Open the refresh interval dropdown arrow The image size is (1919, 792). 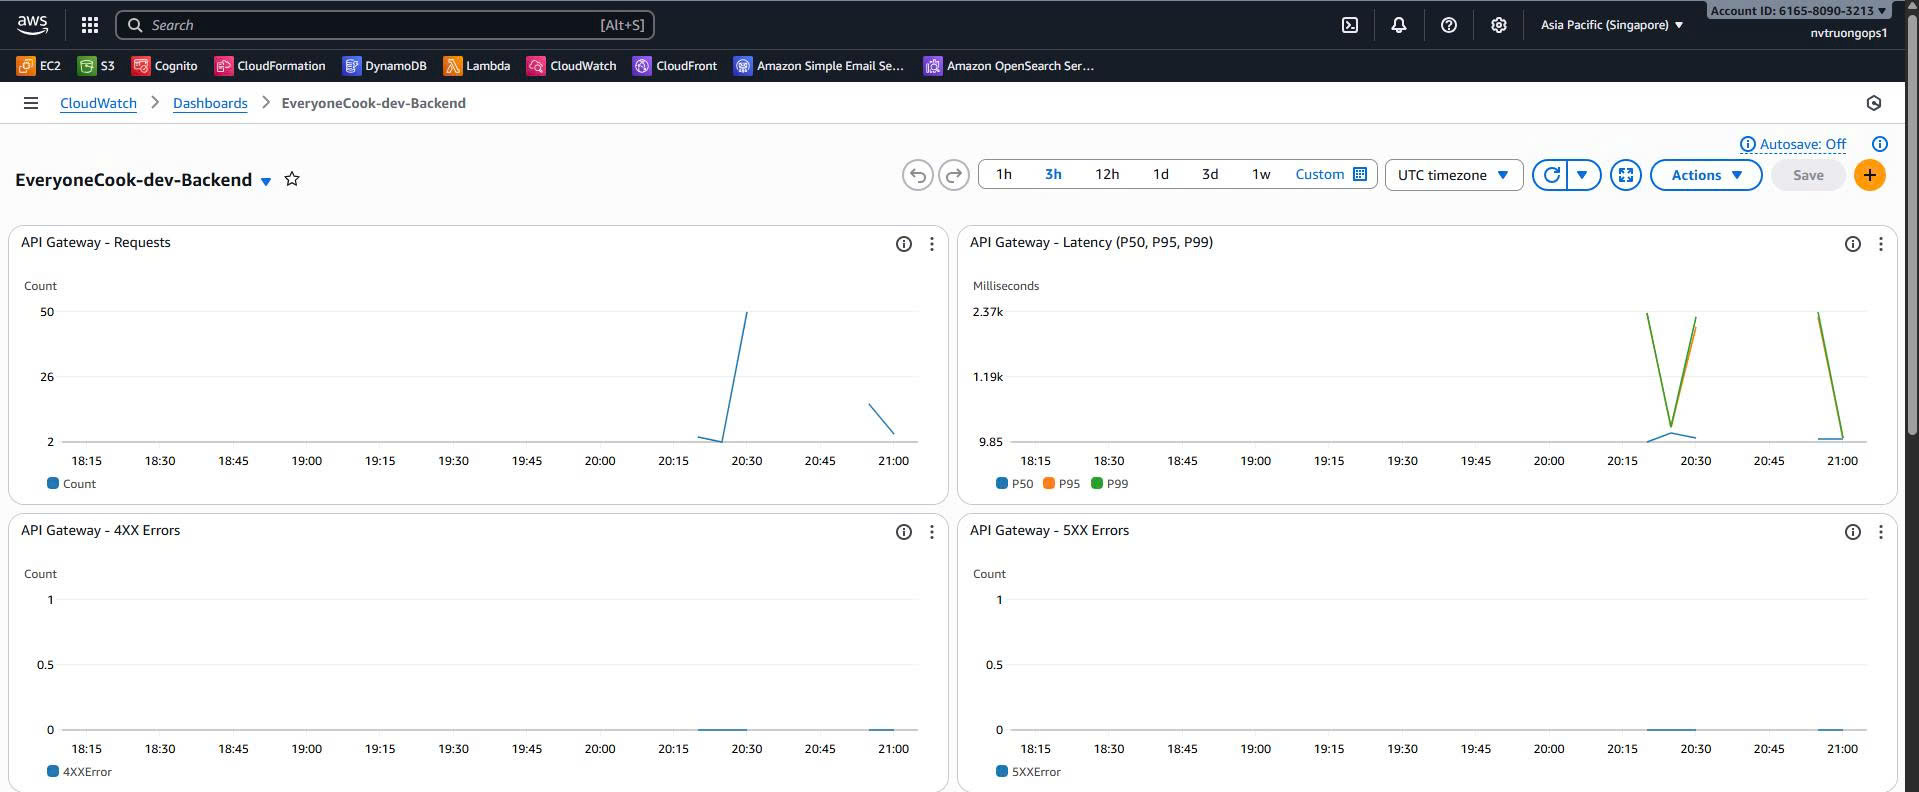click(x=1583, y=175)
